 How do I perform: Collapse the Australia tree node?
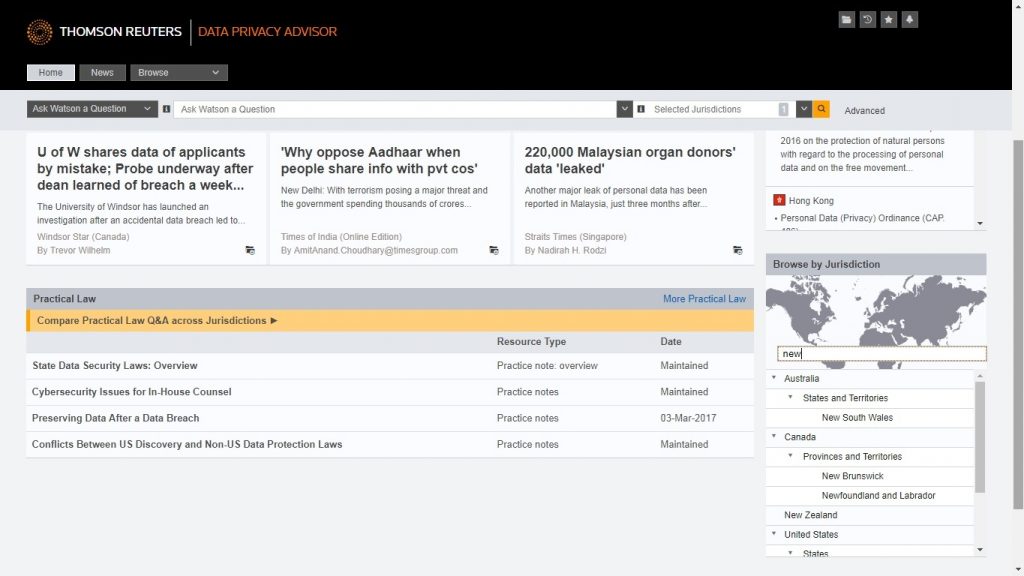tap(774, 377)
